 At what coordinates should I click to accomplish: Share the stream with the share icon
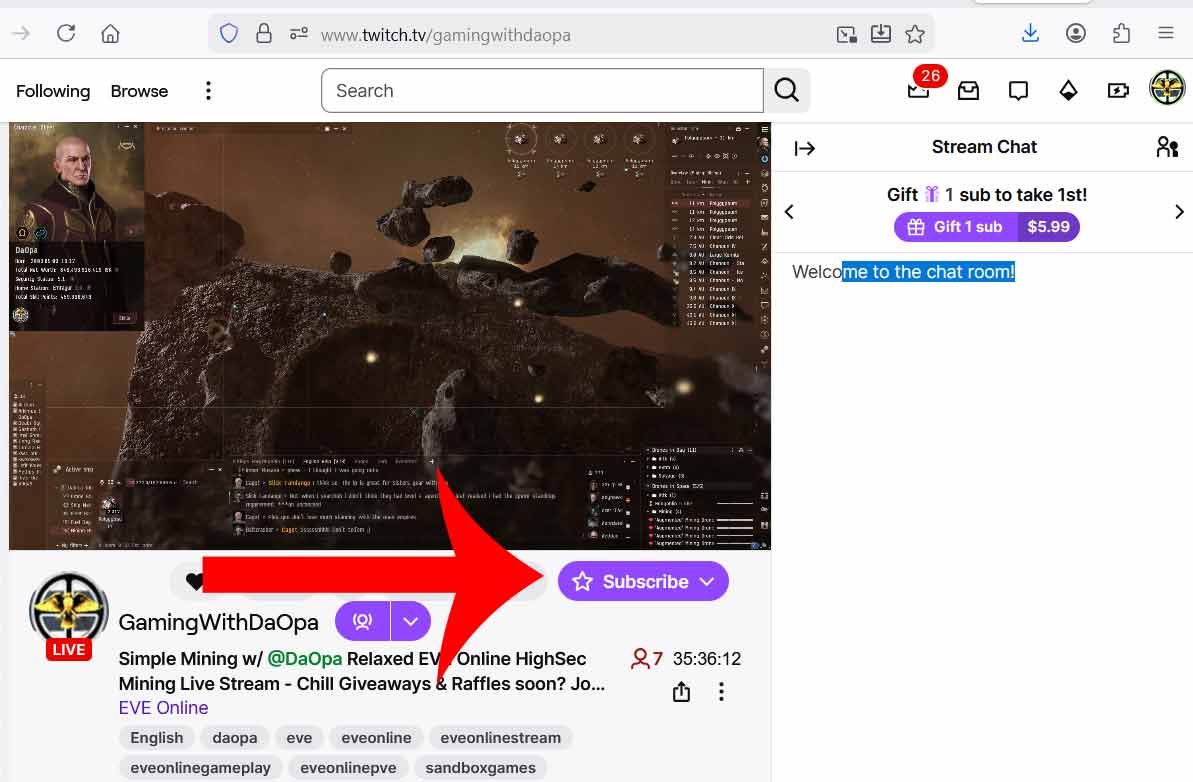click(682, 691)
